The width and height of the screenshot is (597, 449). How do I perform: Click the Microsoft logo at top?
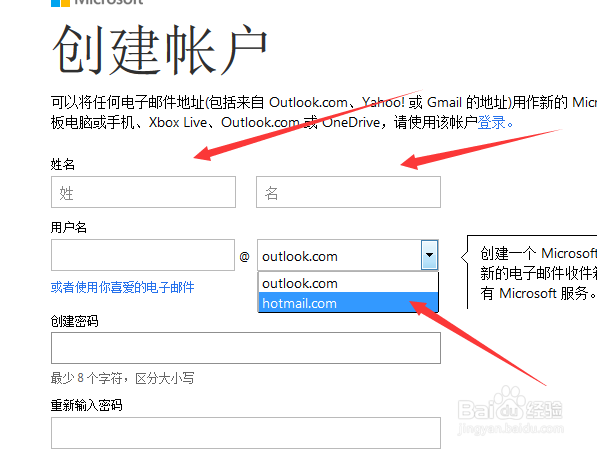[97, 2]
